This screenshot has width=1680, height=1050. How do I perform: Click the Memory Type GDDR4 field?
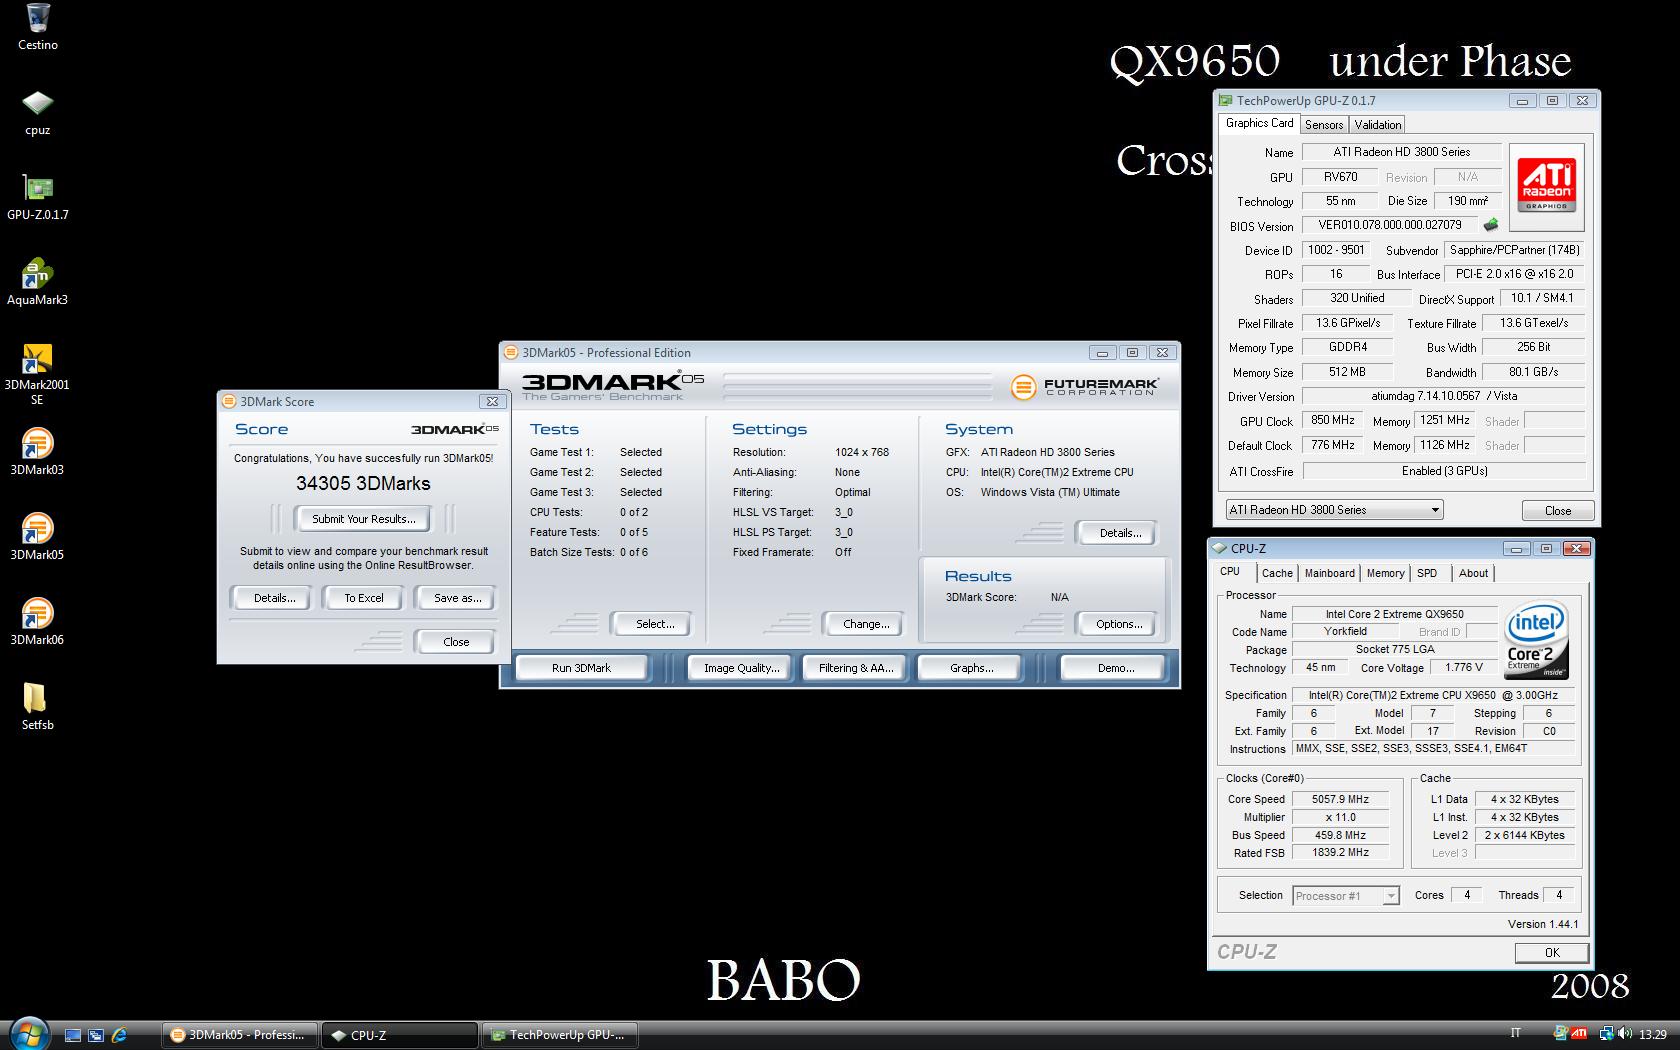[1347, 348]
